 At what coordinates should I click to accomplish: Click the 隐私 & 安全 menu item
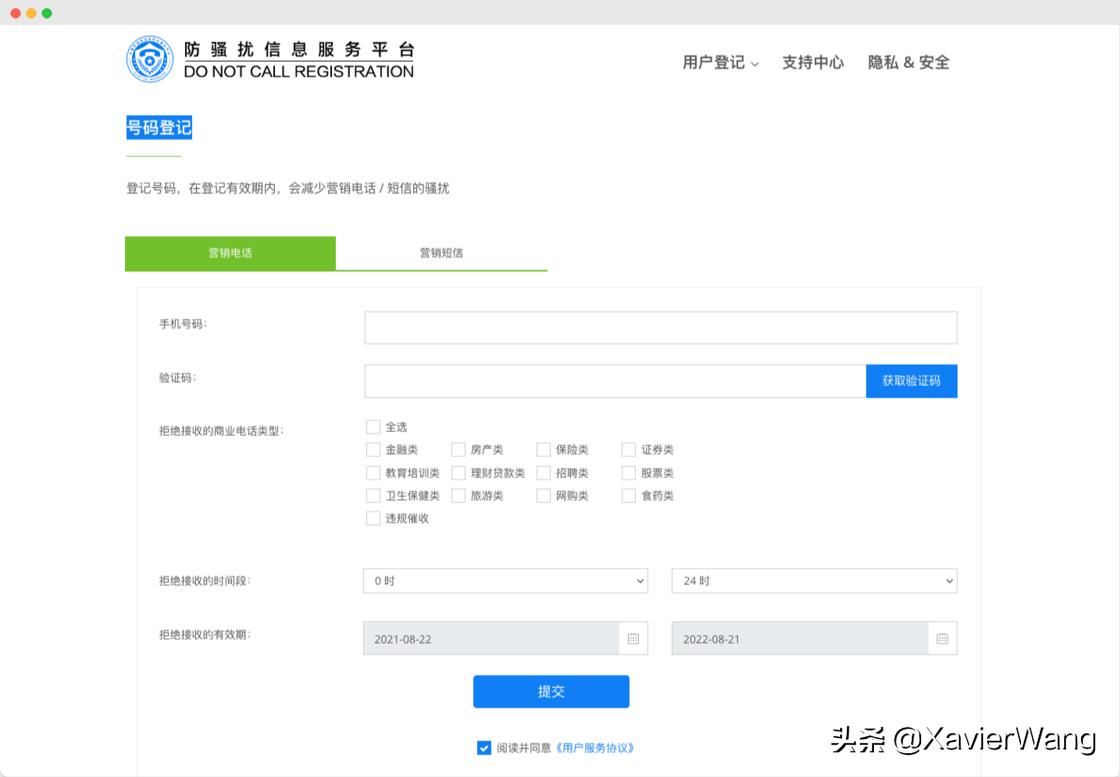[x=908, y=61]
